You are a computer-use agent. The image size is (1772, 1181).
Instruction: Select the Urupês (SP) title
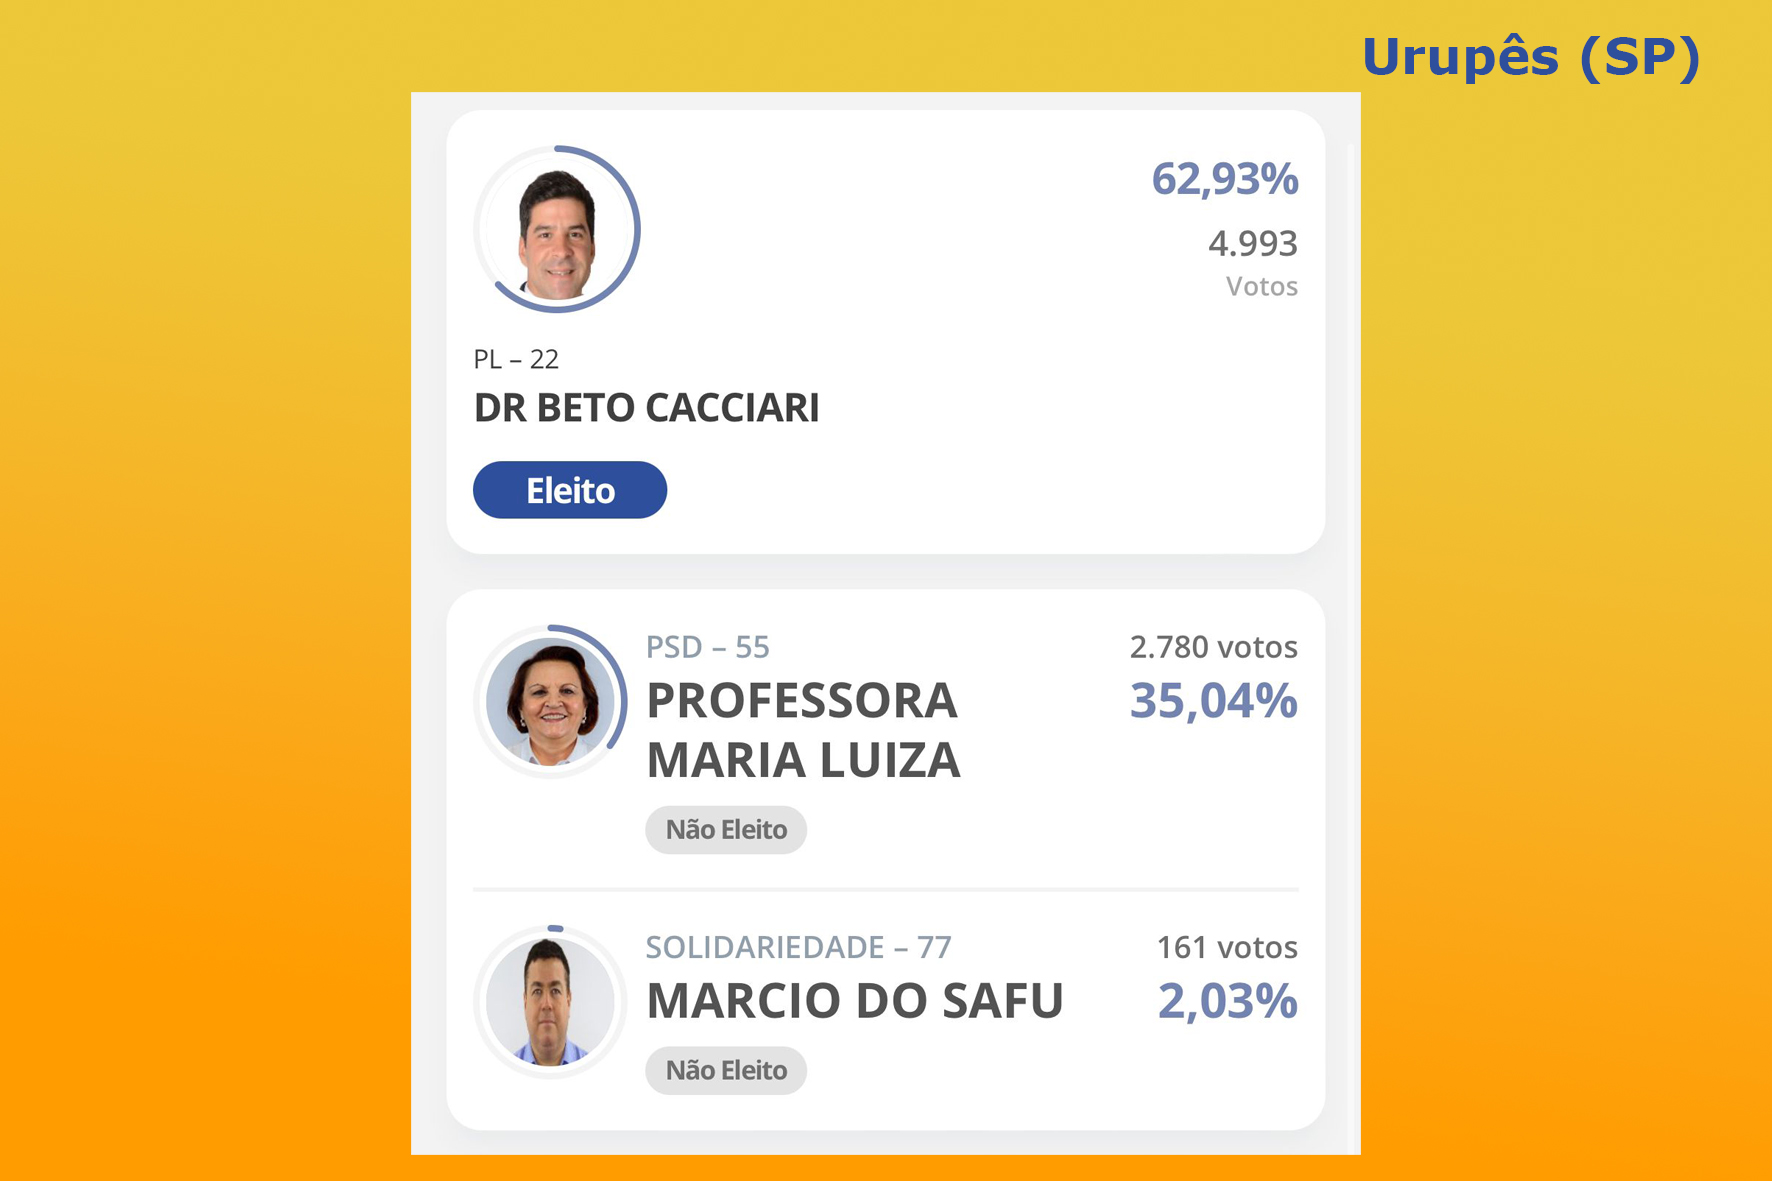pos(1531,57)
